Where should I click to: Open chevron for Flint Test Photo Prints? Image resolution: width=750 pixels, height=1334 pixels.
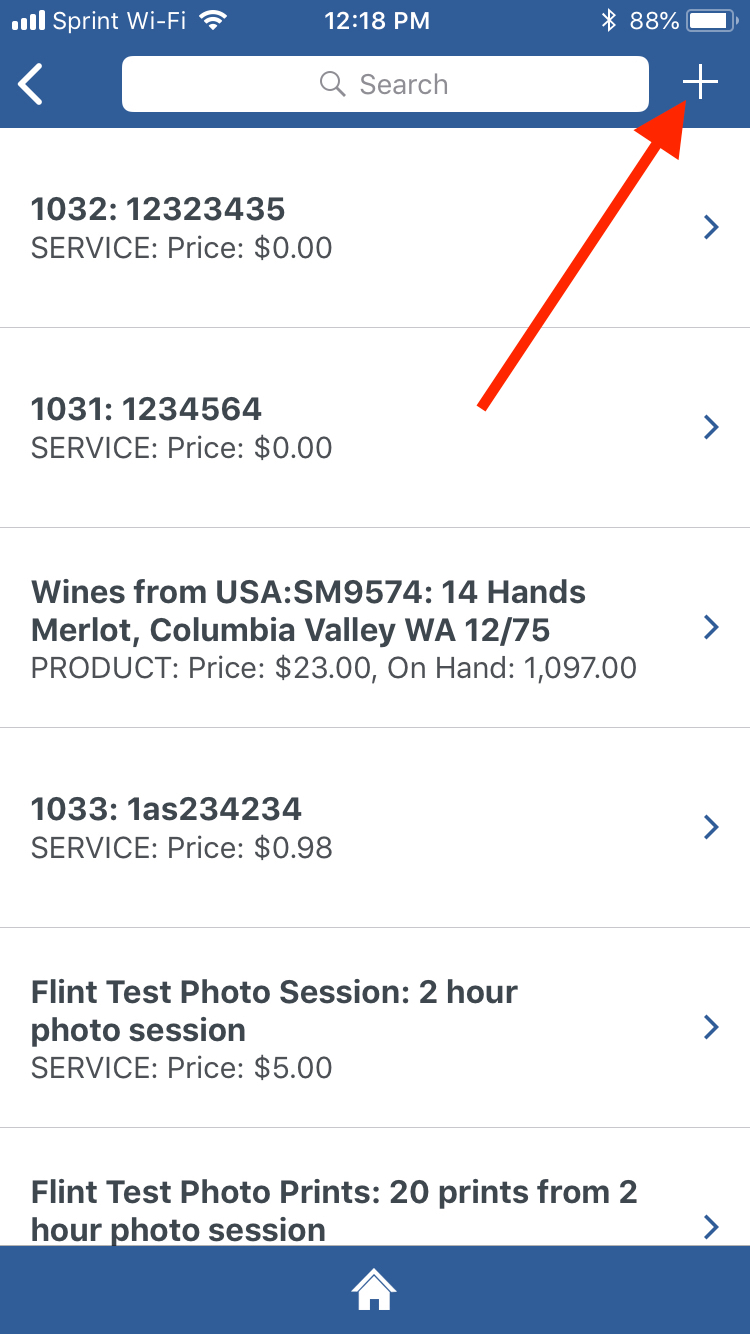711,1226
